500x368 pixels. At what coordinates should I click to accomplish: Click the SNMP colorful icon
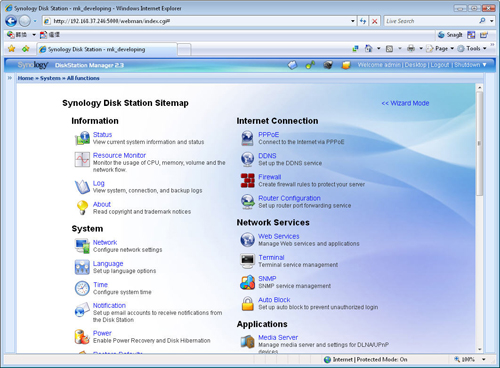[x=247, y=282]
